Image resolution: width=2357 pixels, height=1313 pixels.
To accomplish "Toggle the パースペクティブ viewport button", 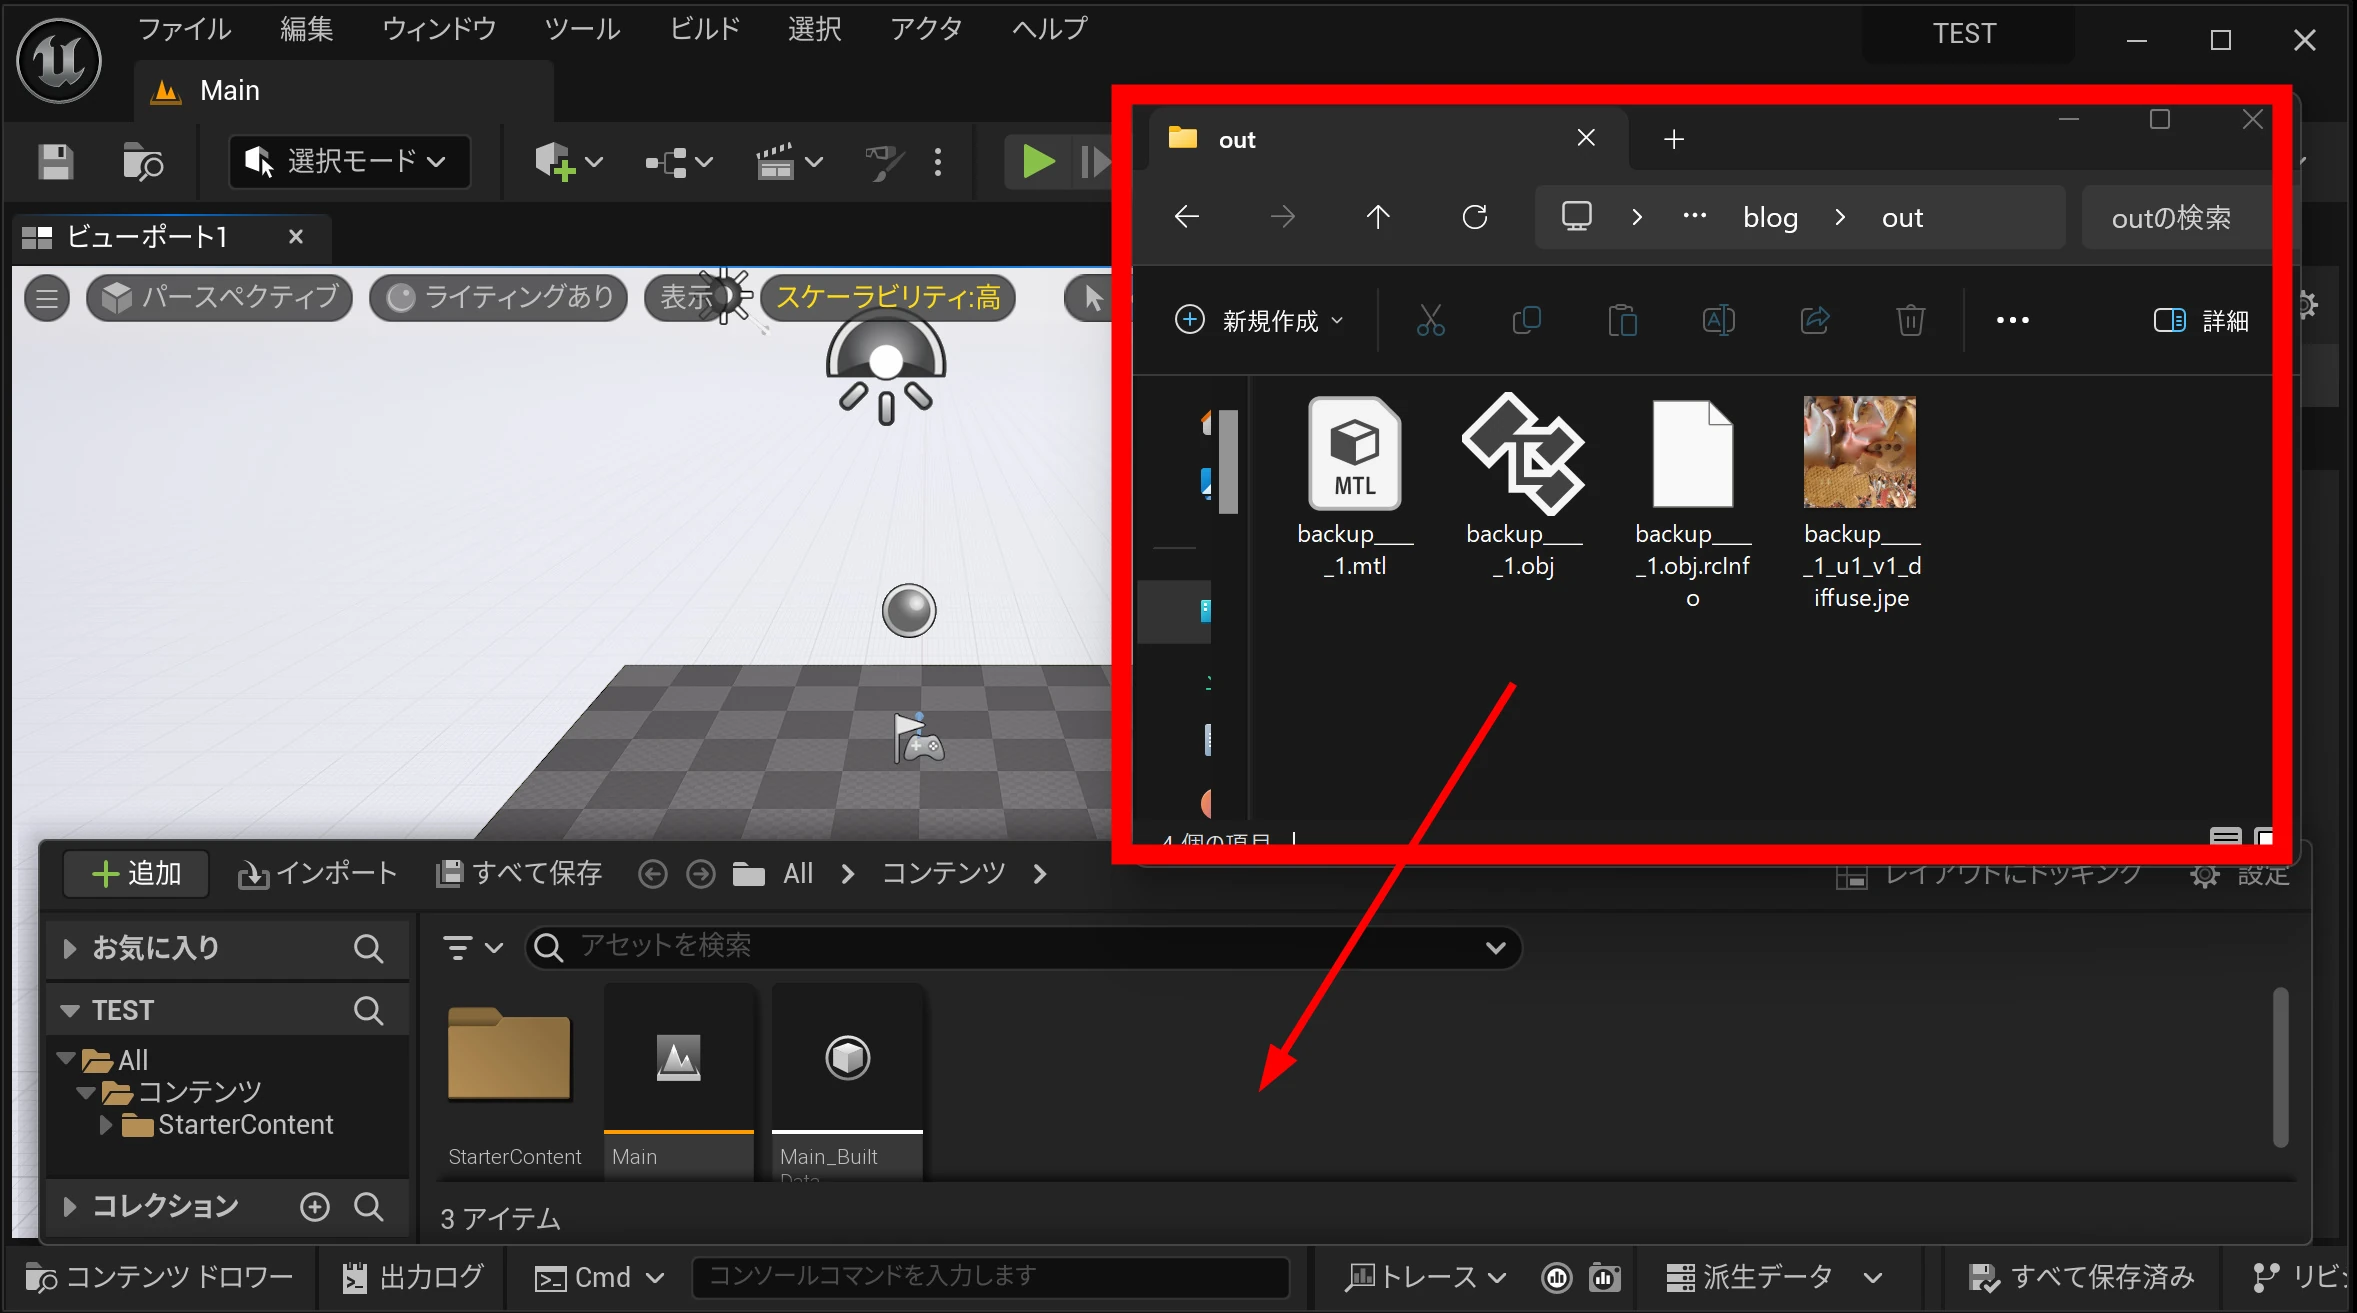I will [220, 298].
